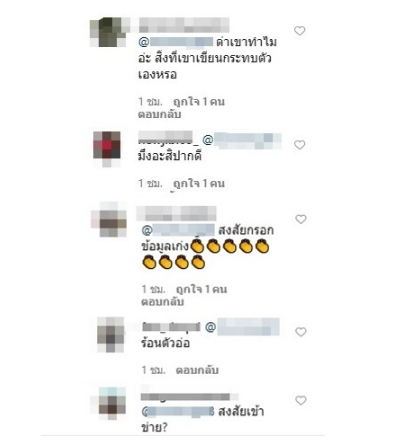Reply to the สงสัยกรอกข้อมูลเก่ง comment

162,302
